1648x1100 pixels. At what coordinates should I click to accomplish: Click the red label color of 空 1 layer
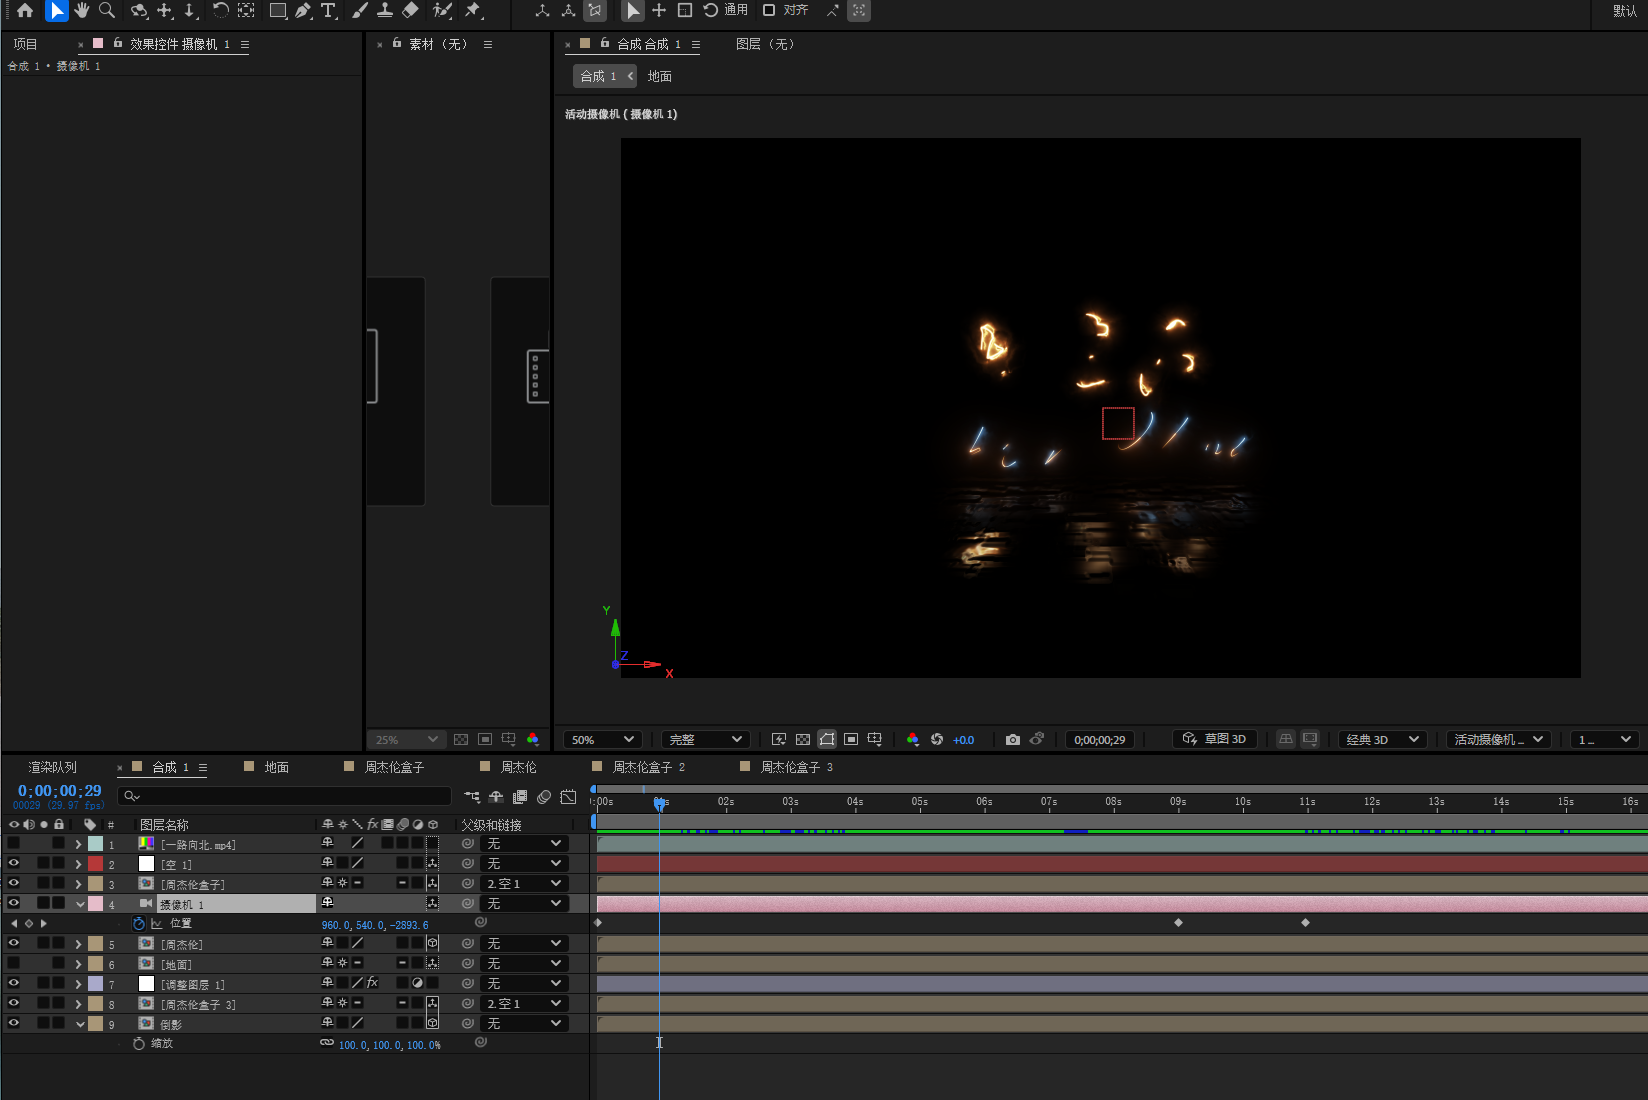[x=95, y=864]
